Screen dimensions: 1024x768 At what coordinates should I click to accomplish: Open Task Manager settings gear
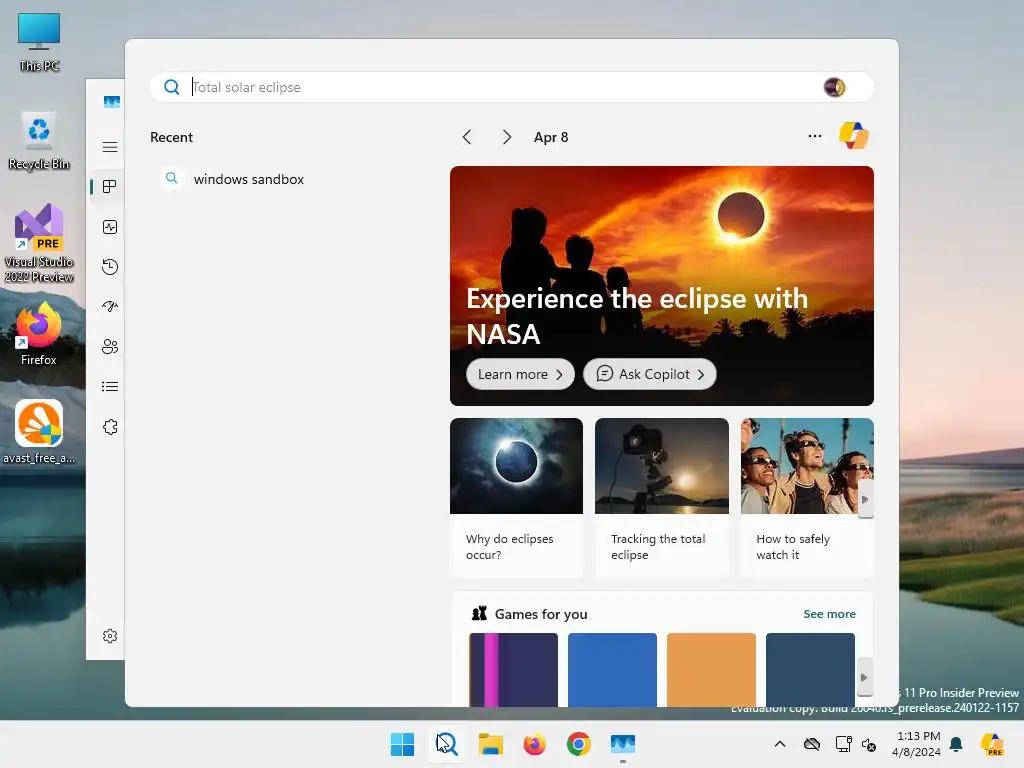click(x=110, y=636)
